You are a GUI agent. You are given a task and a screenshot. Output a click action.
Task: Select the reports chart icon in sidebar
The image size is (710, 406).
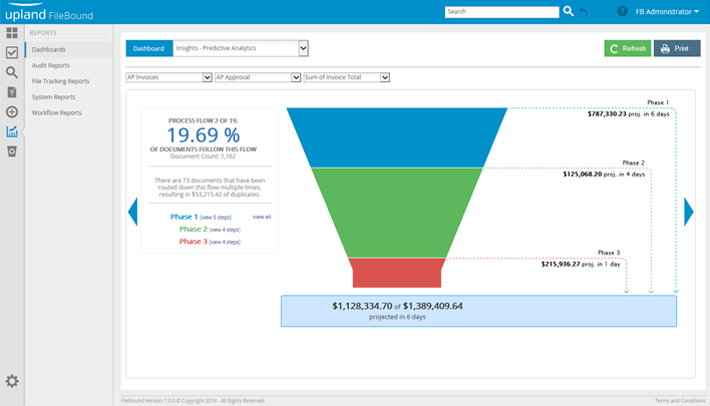(x=12, y=131)
